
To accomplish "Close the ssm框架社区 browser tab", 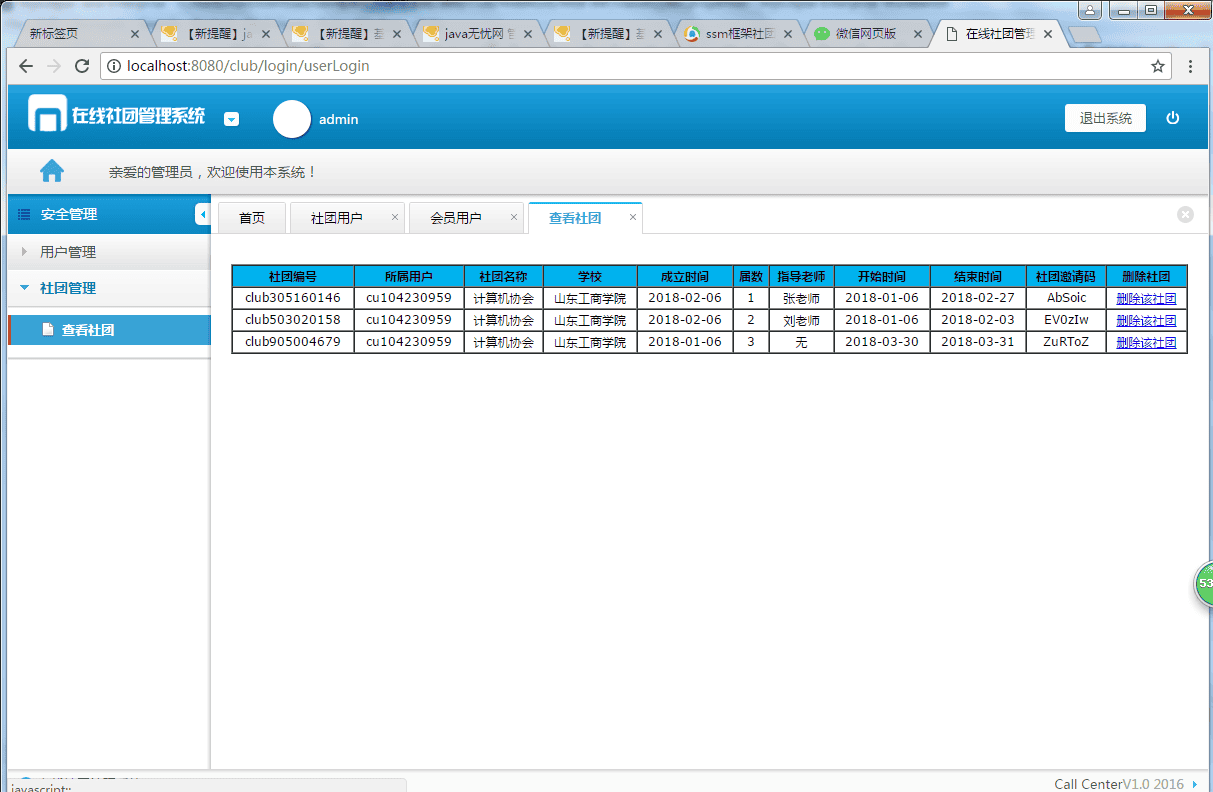I will tap(788, 33).
